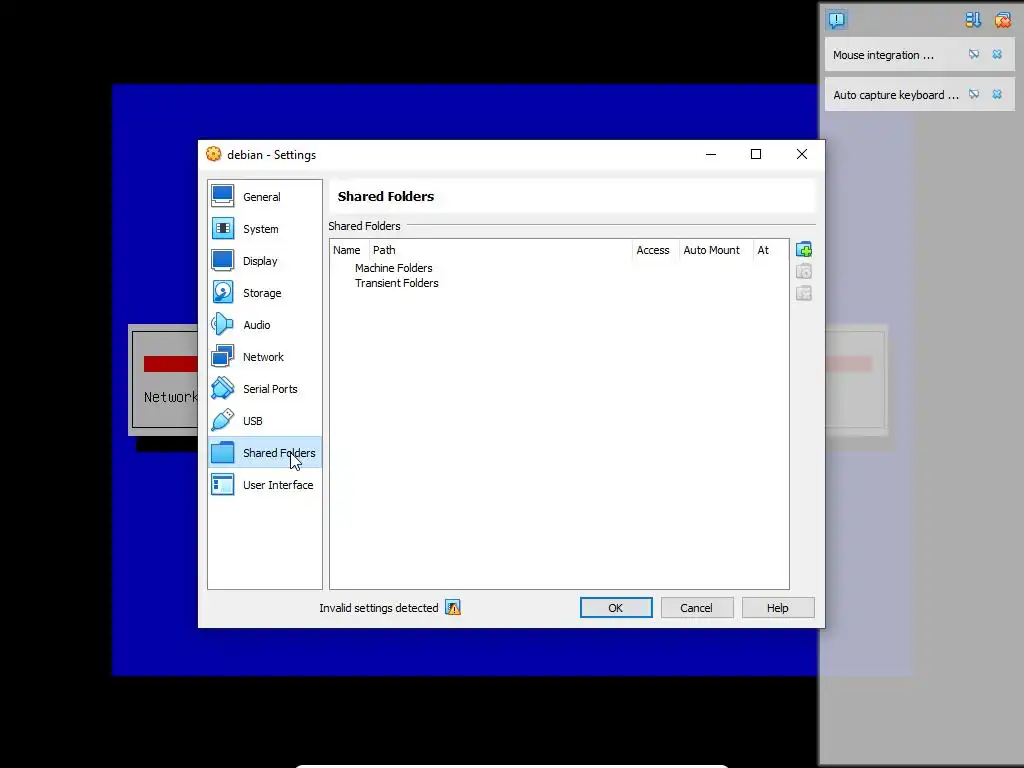Click the invalid settings warning icon
The image size is (1024, 768).
click(x=453, y=607)
